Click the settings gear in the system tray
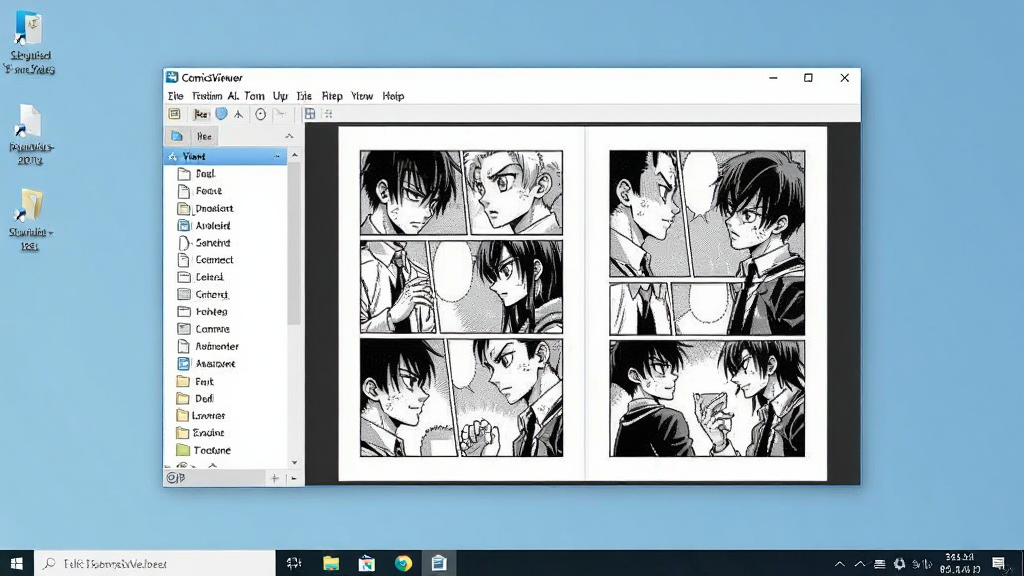1024x576 pixels. [900, 564]
